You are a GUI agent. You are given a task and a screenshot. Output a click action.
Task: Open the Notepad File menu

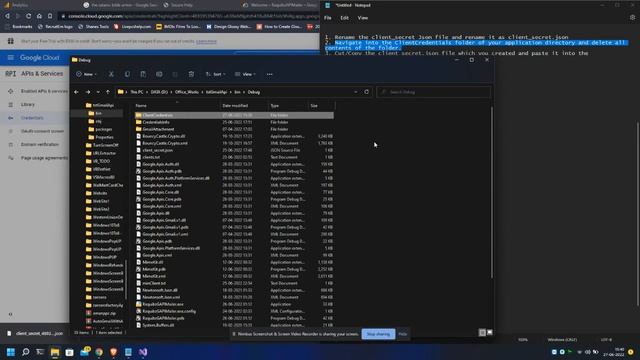[x=328, y=18]
